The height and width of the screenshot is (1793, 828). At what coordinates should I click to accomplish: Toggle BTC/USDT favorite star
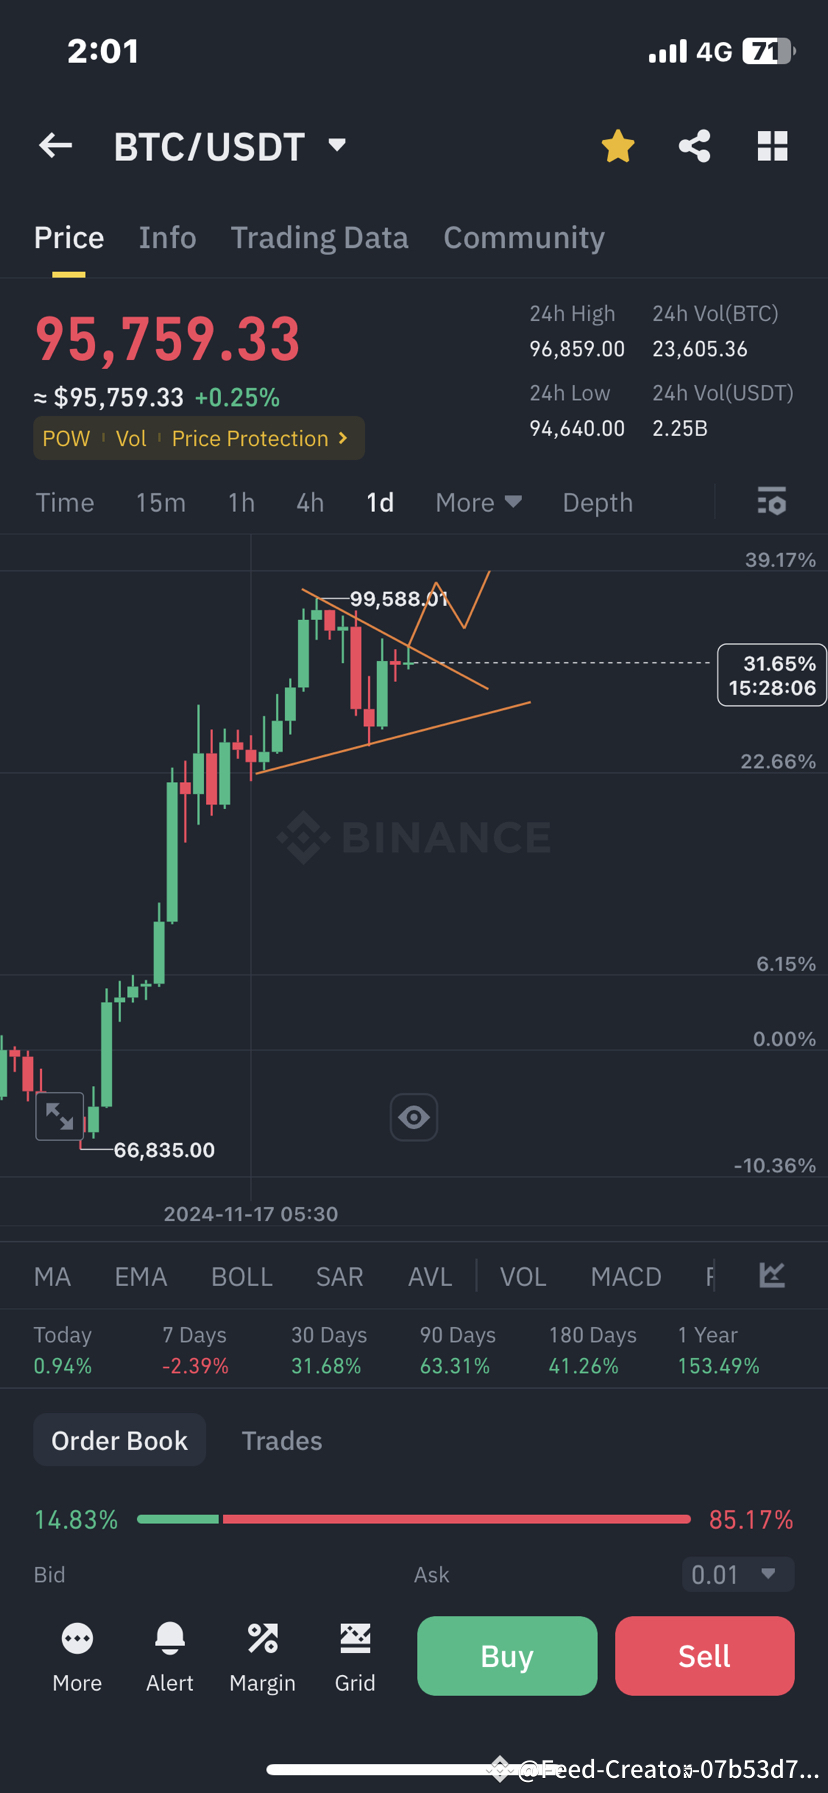(x=617, y=145)
